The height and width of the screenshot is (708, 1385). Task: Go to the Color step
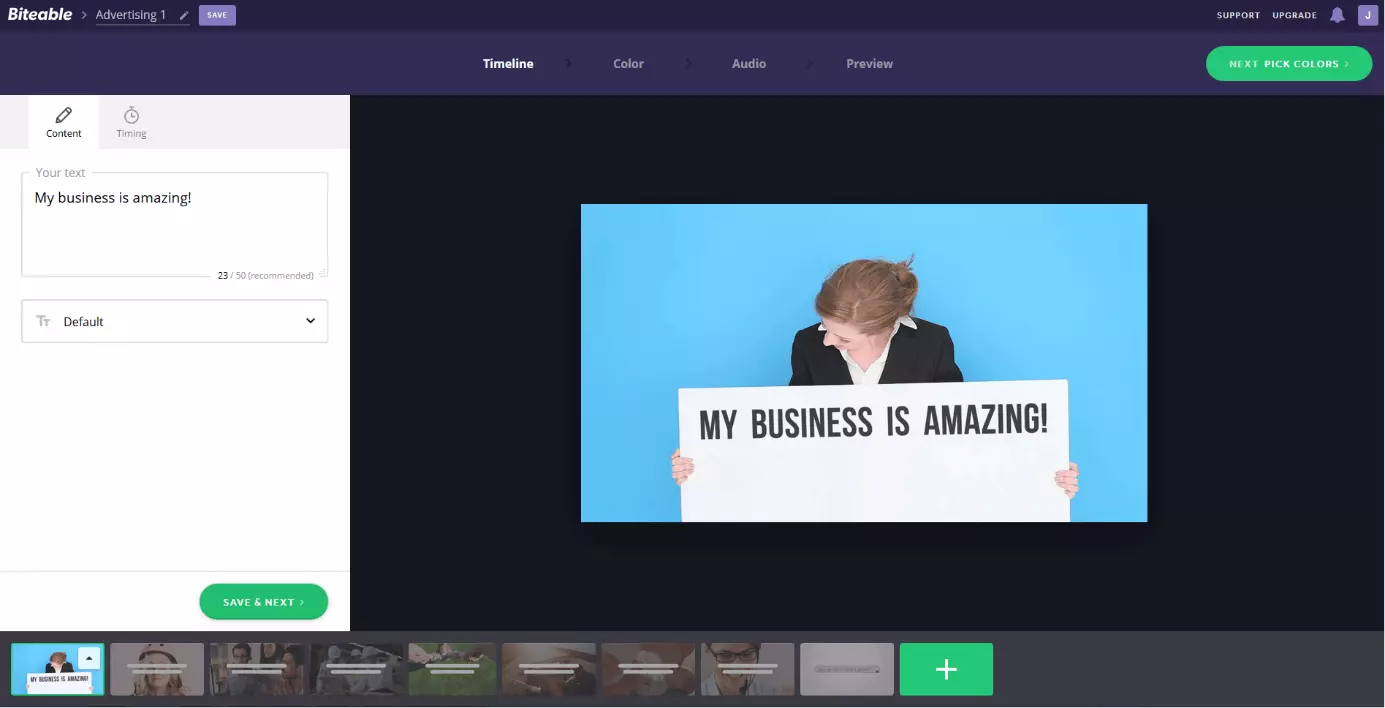point(628,63)
